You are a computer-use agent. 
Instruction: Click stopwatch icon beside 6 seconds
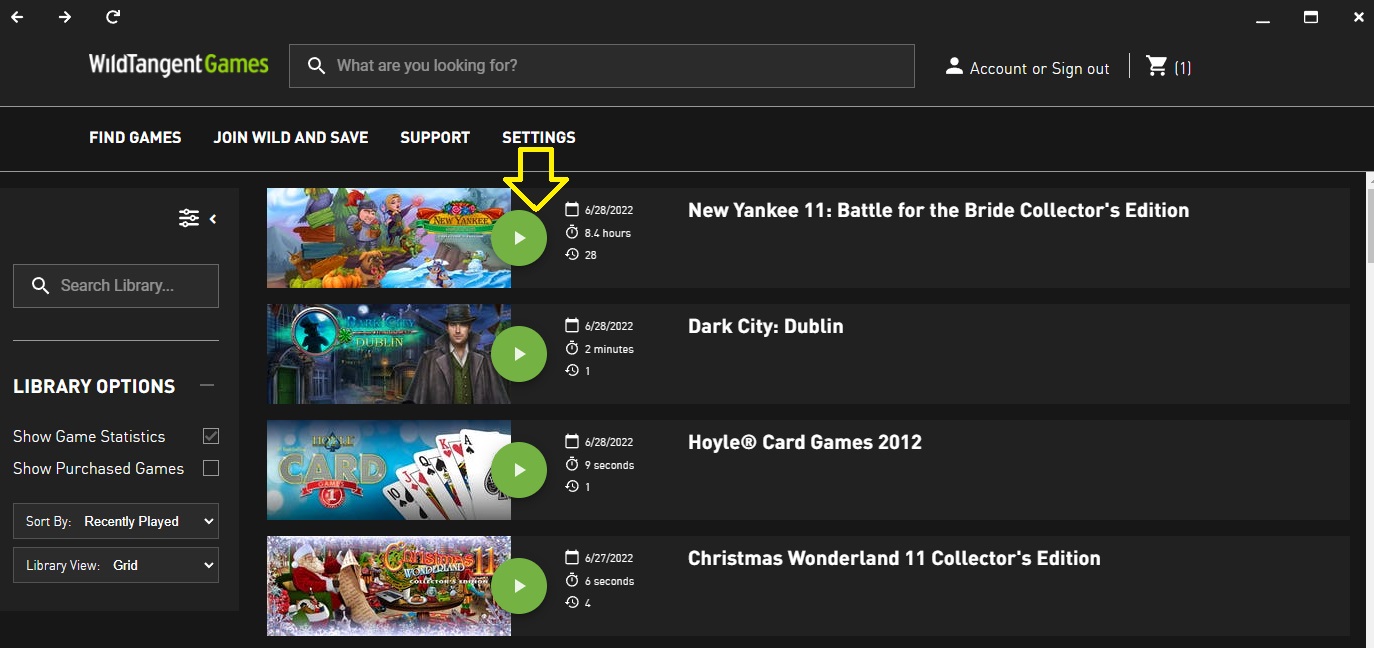(x=572, y=580)
